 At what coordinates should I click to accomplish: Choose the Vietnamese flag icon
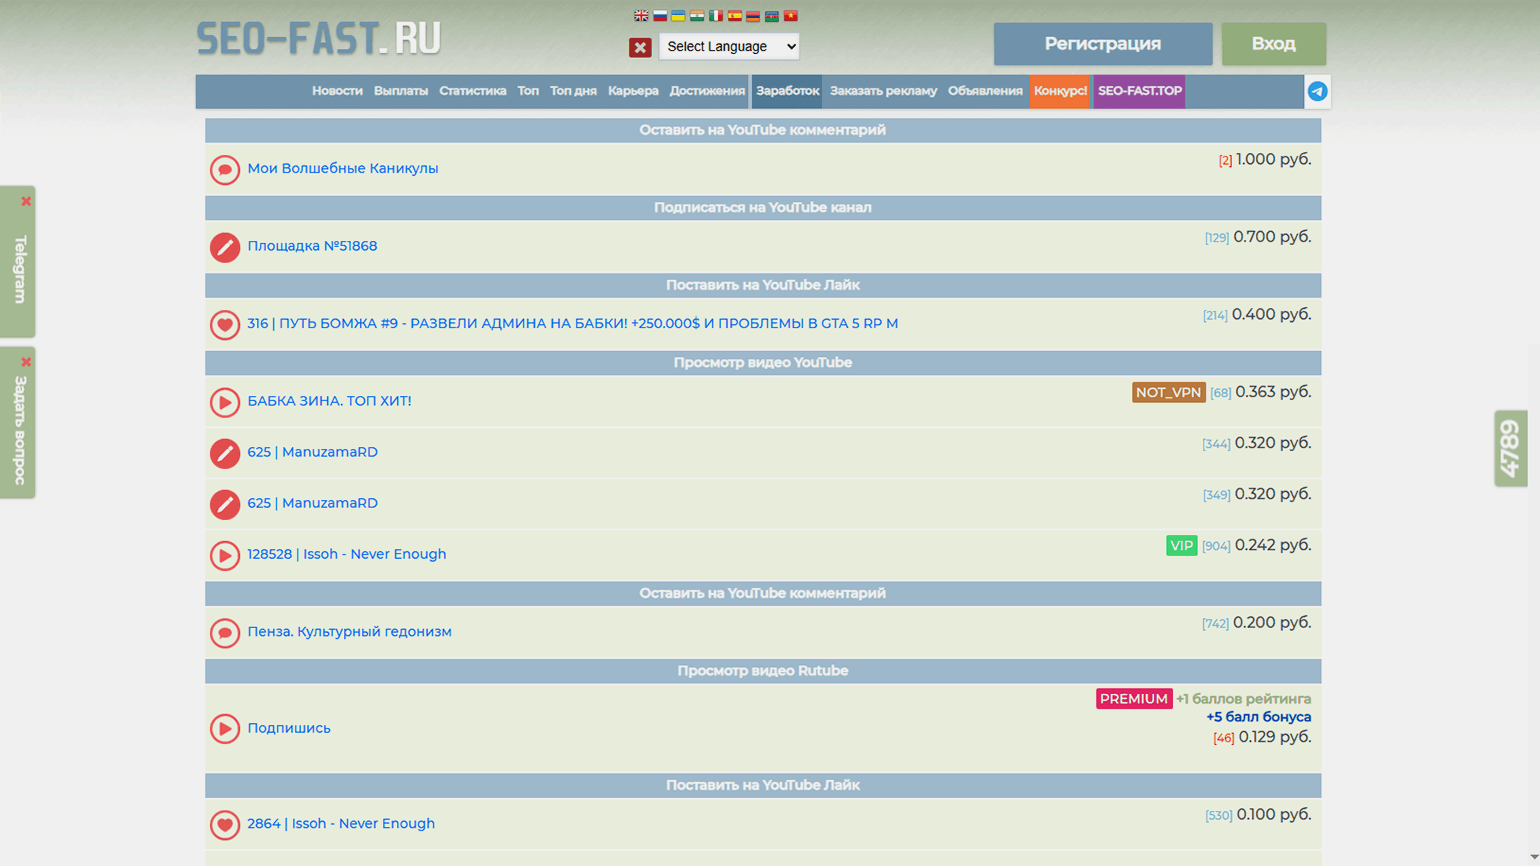(791, 16)
